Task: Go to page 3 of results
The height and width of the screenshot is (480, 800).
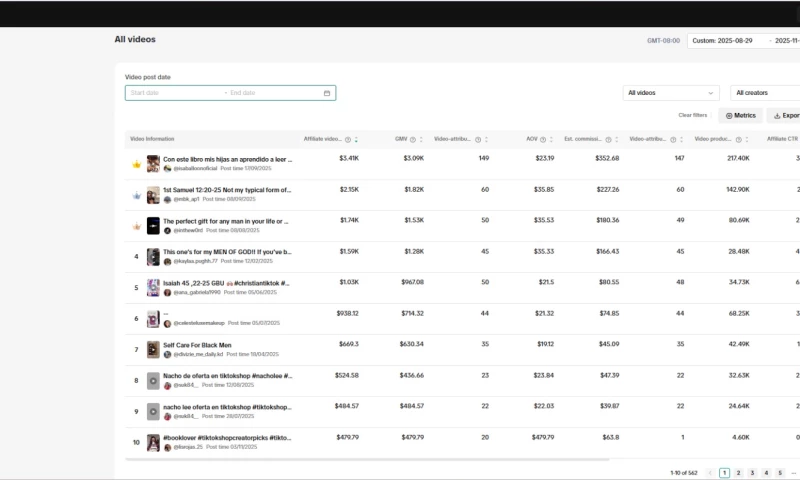Action: coord(752,473)
